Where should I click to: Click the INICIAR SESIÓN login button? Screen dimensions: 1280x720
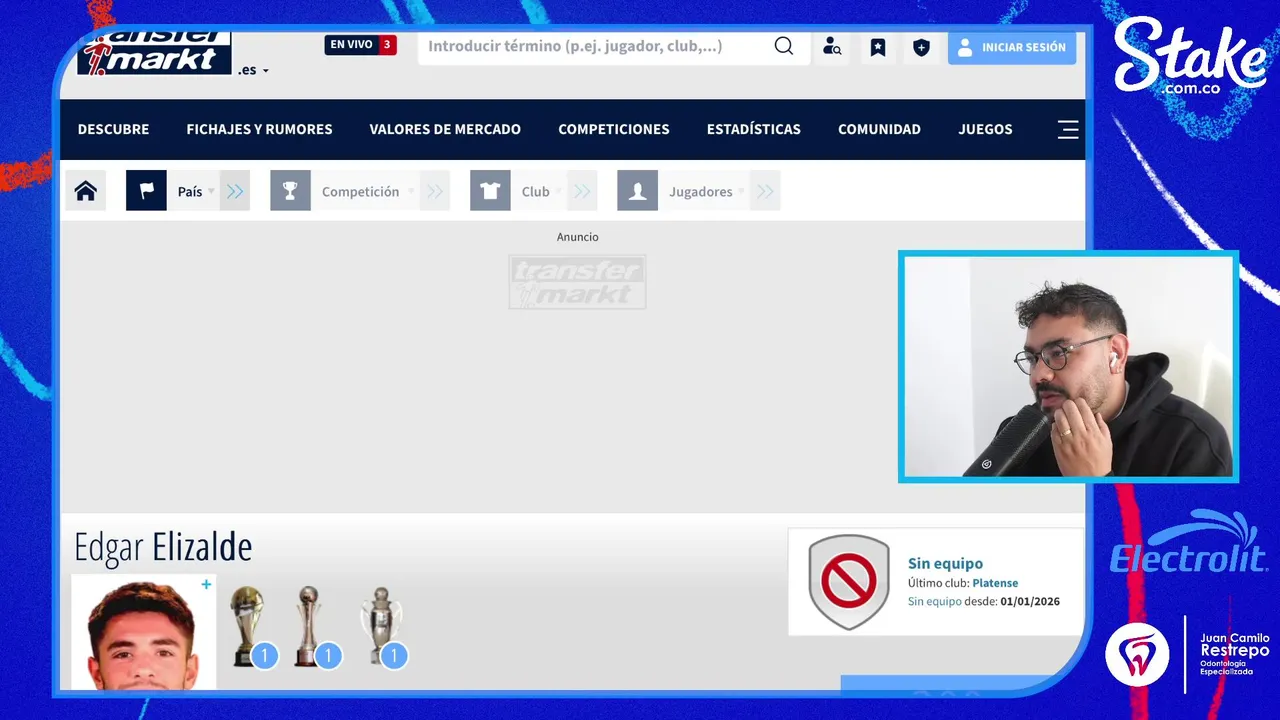pos(1012,47)
